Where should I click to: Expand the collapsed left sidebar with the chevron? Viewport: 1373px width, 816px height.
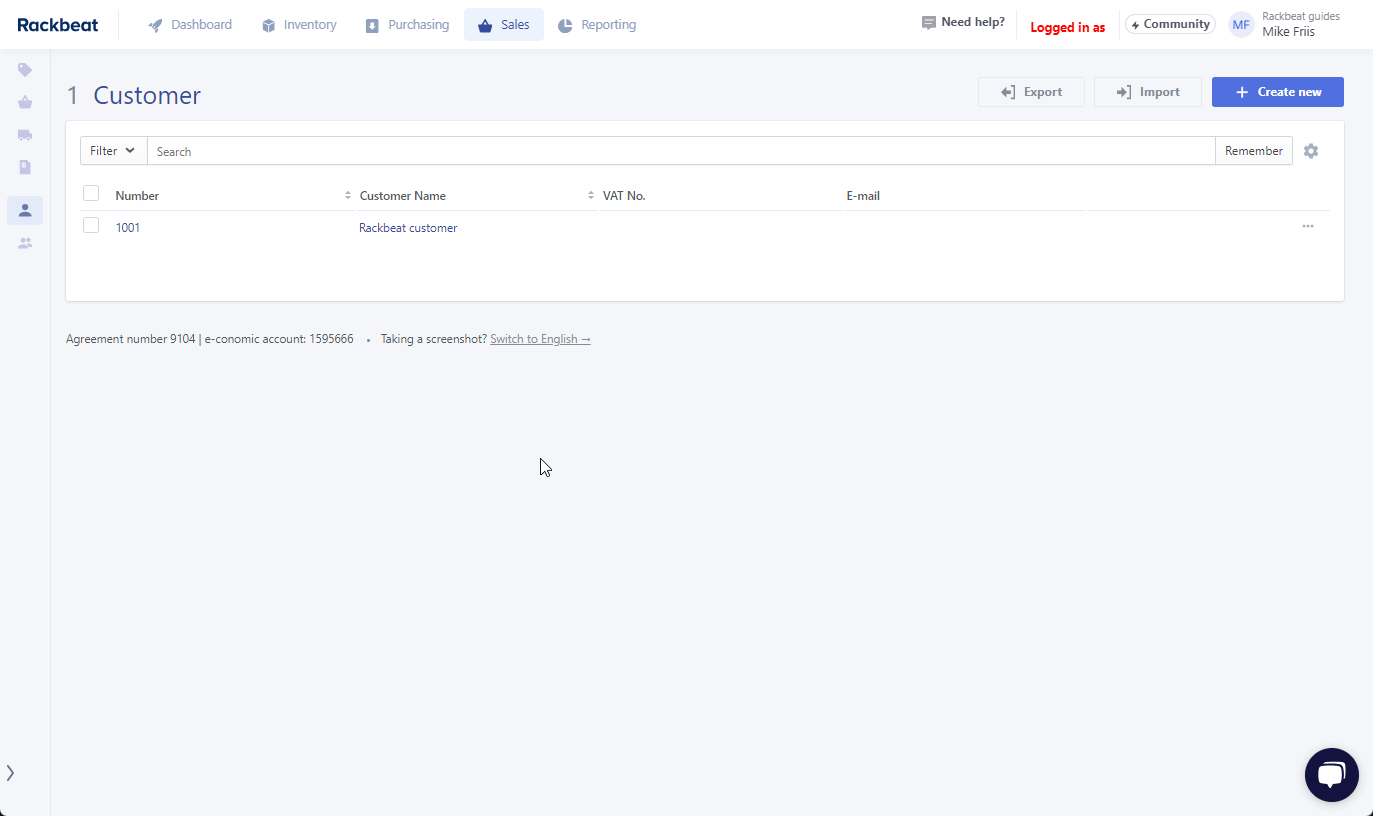(12, 772)
